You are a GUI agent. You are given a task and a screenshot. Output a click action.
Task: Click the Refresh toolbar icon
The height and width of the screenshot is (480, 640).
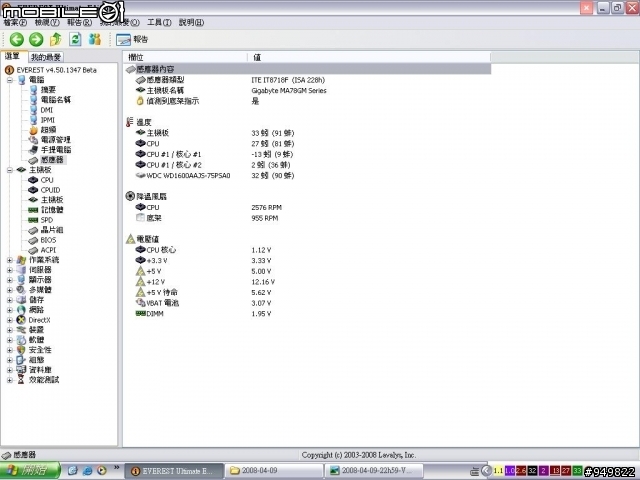pos(75,39)
